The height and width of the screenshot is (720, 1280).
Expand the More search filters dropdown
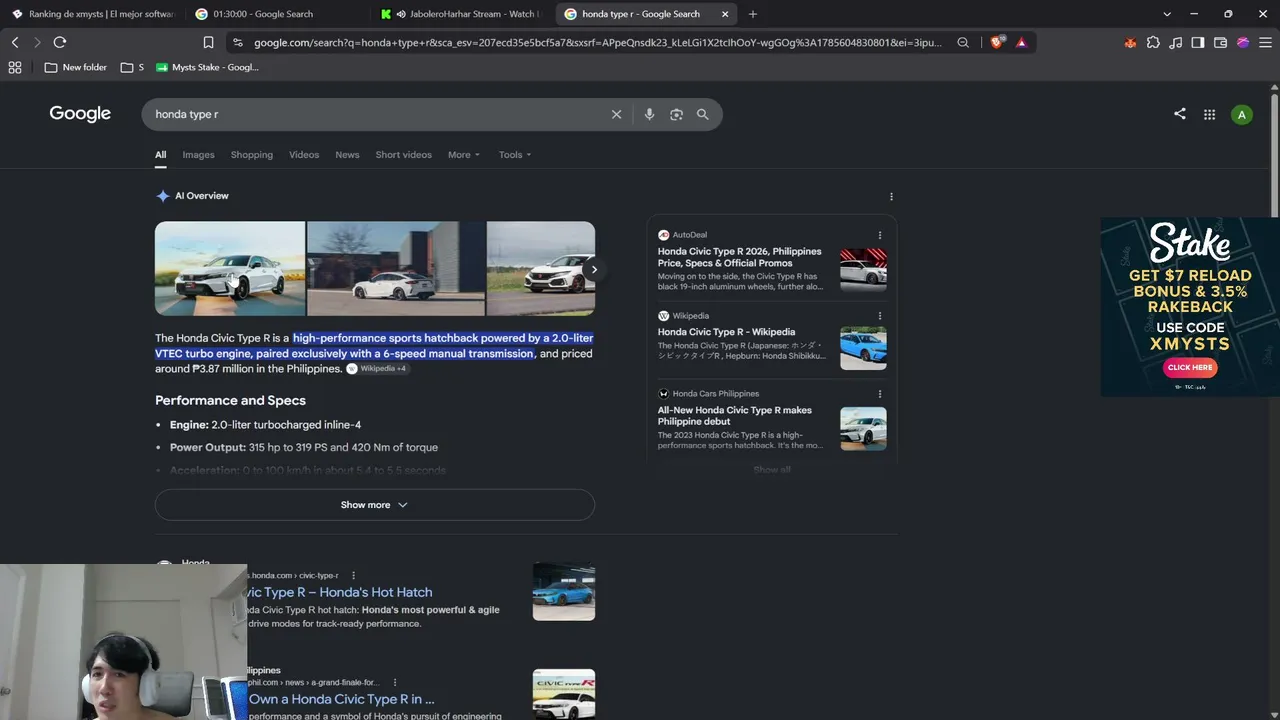[464, 155]
